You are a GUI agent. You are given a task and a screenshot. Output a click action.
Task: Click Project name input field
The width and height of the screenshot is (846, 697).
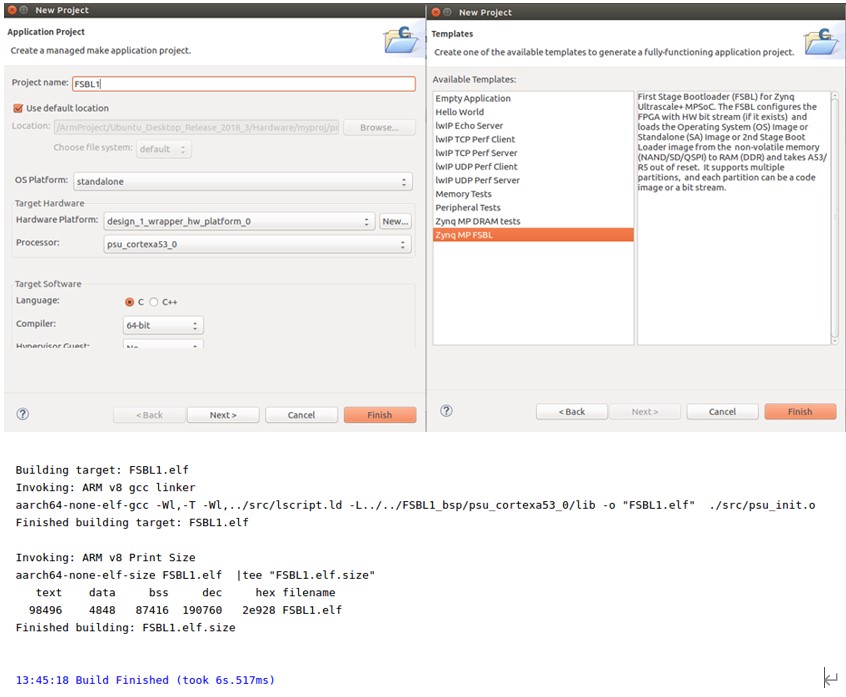pos(244,84)
